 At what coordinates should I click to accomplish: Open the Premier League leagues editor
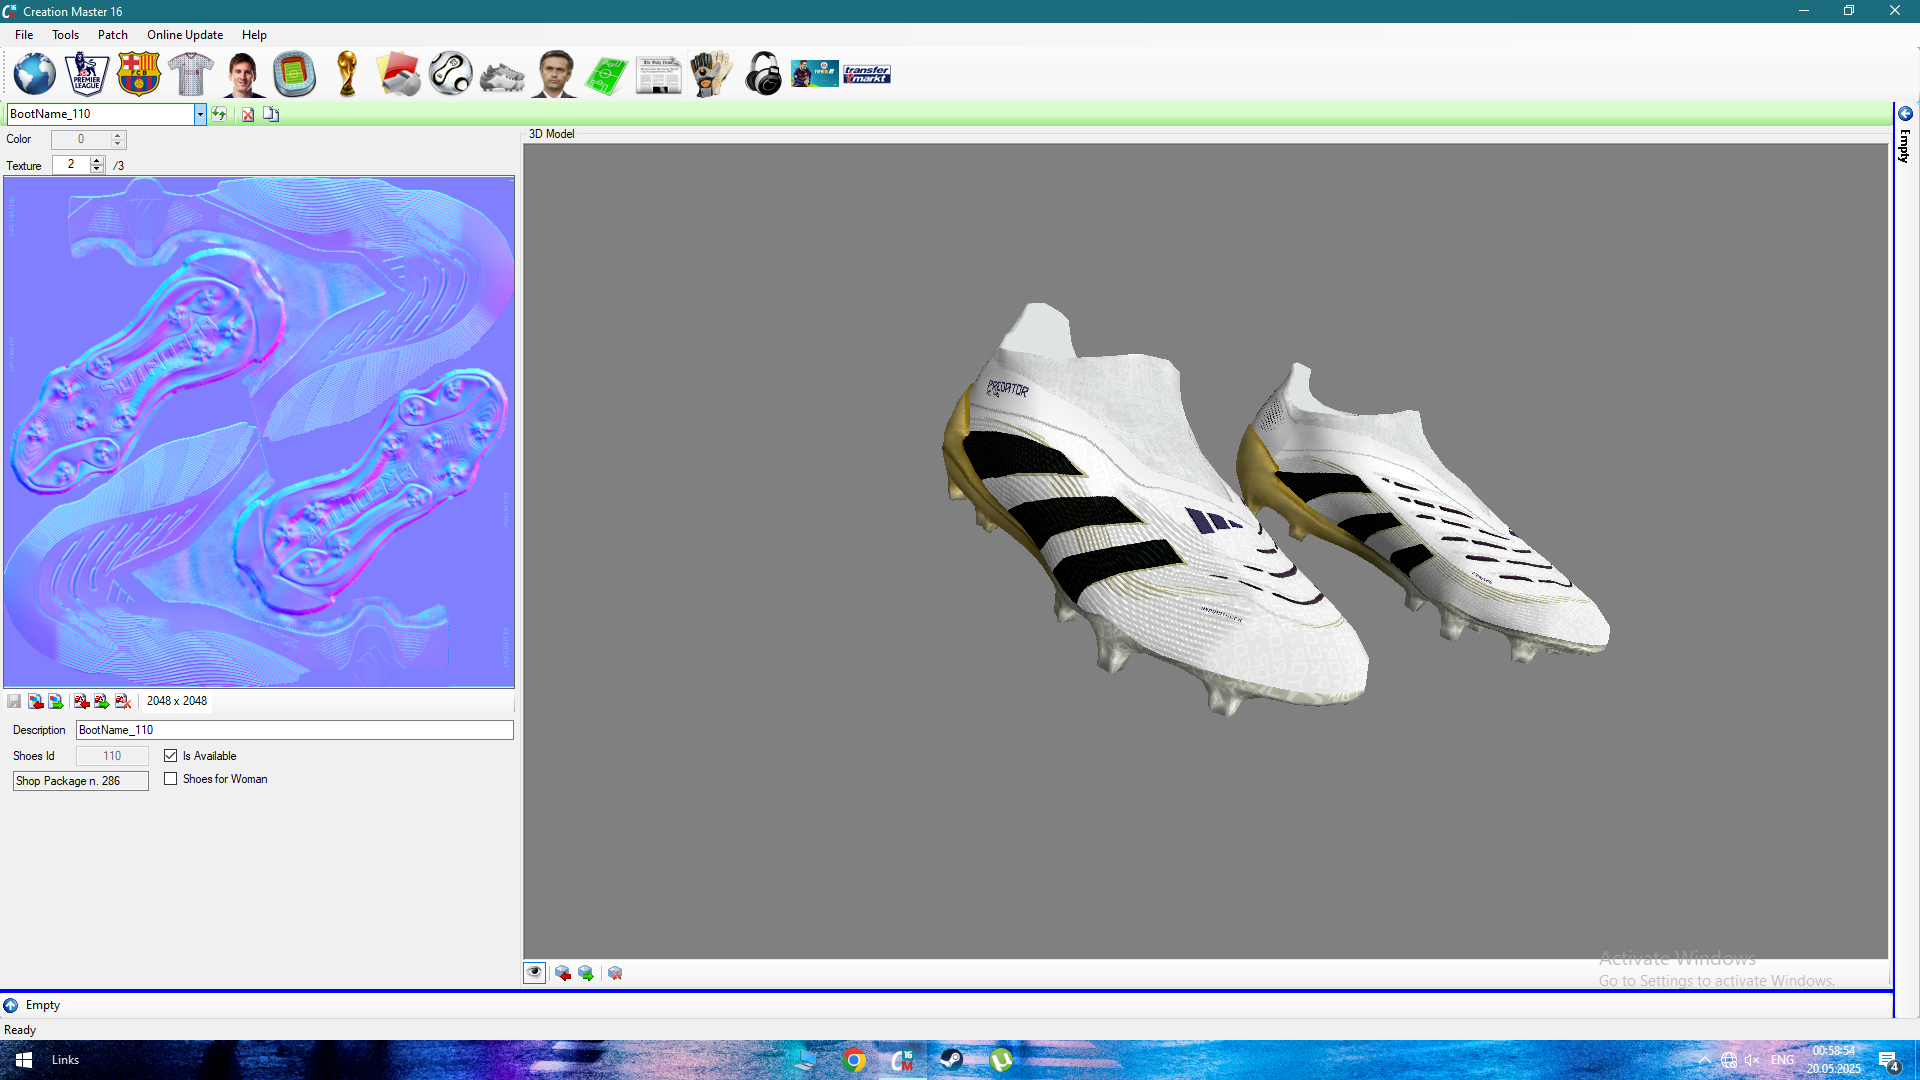click(x=87, y=75)
